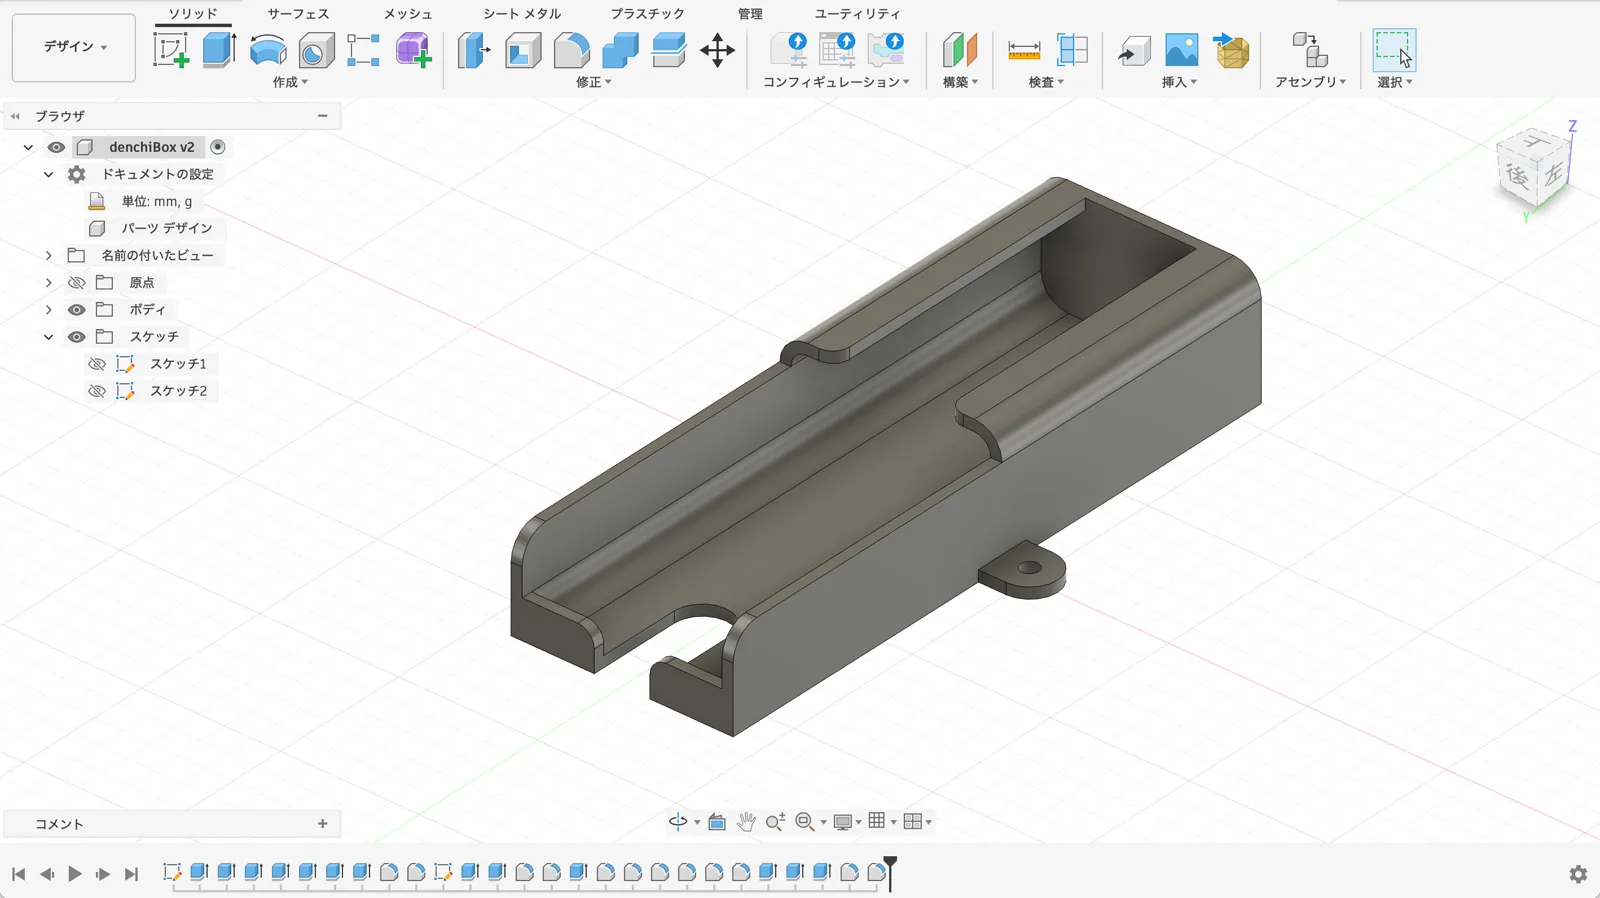Select the first sketch feature in timeline
1600x898 pixels.
click(x=172, y=872)
